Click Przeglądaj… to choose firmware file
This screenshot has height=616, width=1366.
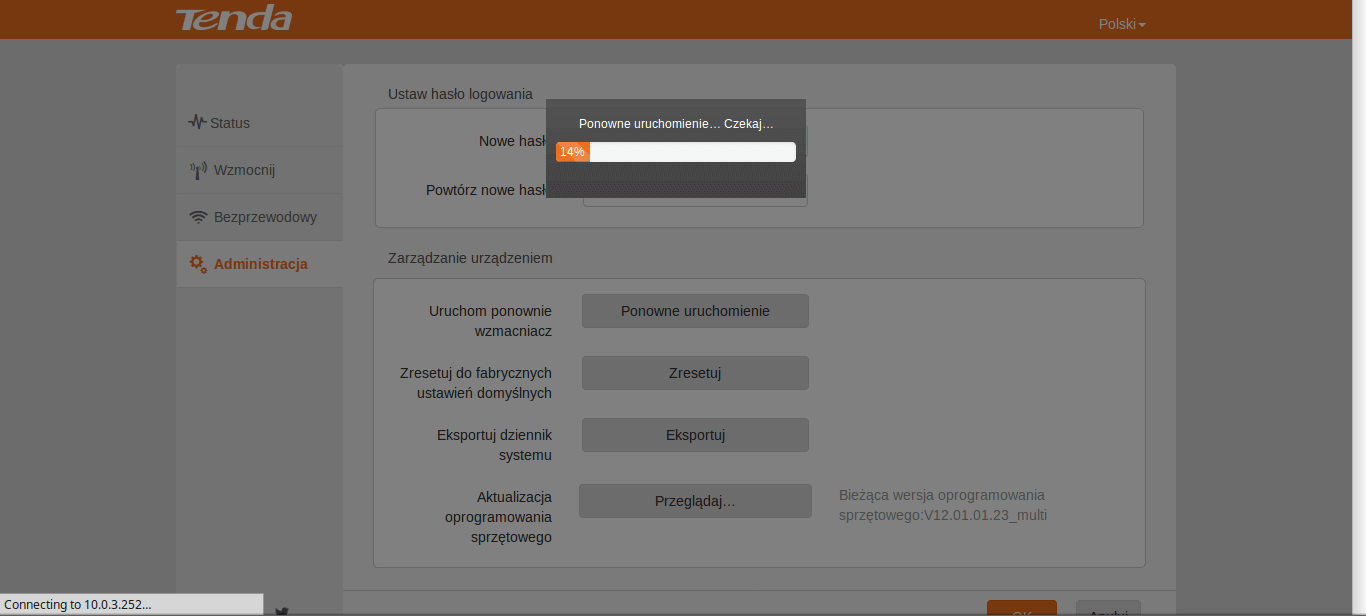click(x=695, y=501)
